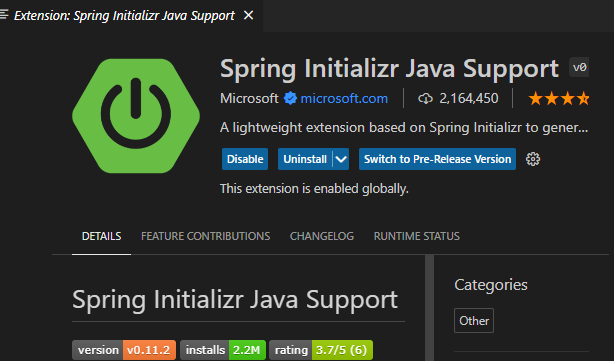Click the v0 version label beside title
The image size is (614, 361).
coord(579,67)
